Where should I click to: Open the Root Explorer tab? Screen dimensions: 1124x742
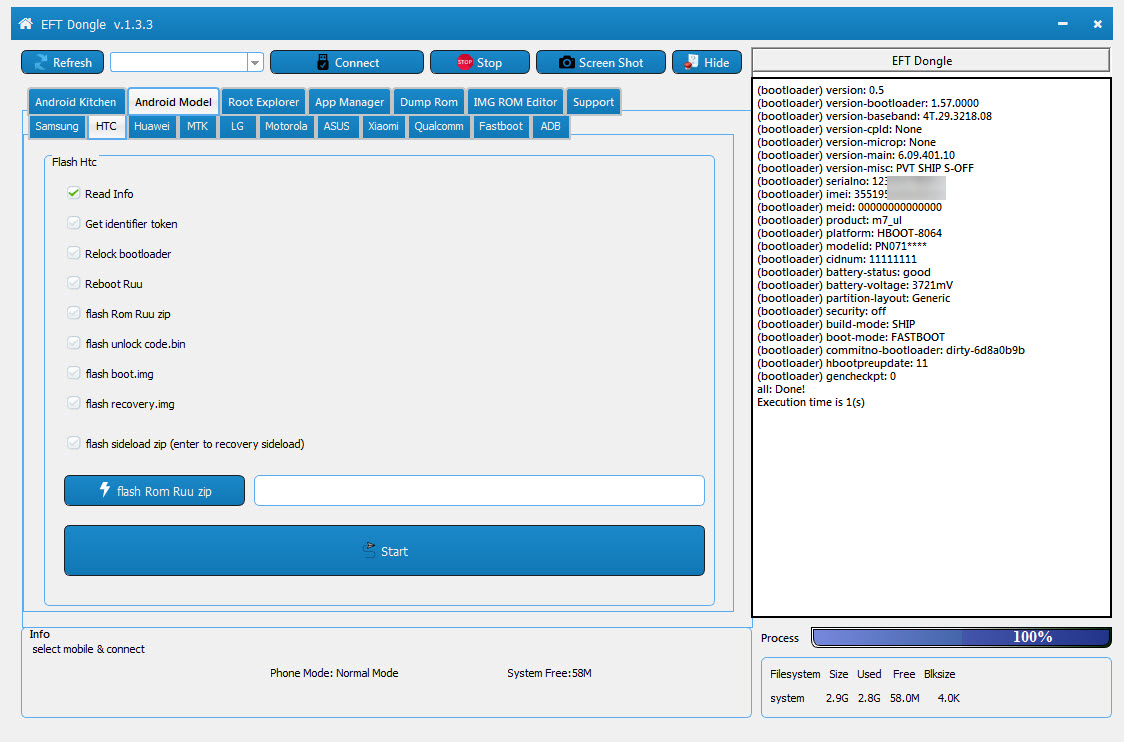(x=264, y=102)
